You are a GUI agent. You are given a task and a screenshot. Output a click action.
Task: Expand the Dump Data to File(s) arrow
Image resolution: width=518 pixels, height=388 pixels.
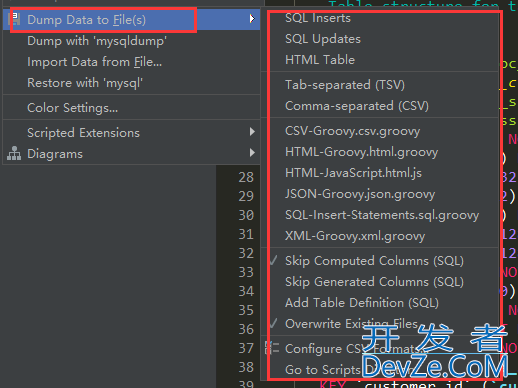coord(252,19)
